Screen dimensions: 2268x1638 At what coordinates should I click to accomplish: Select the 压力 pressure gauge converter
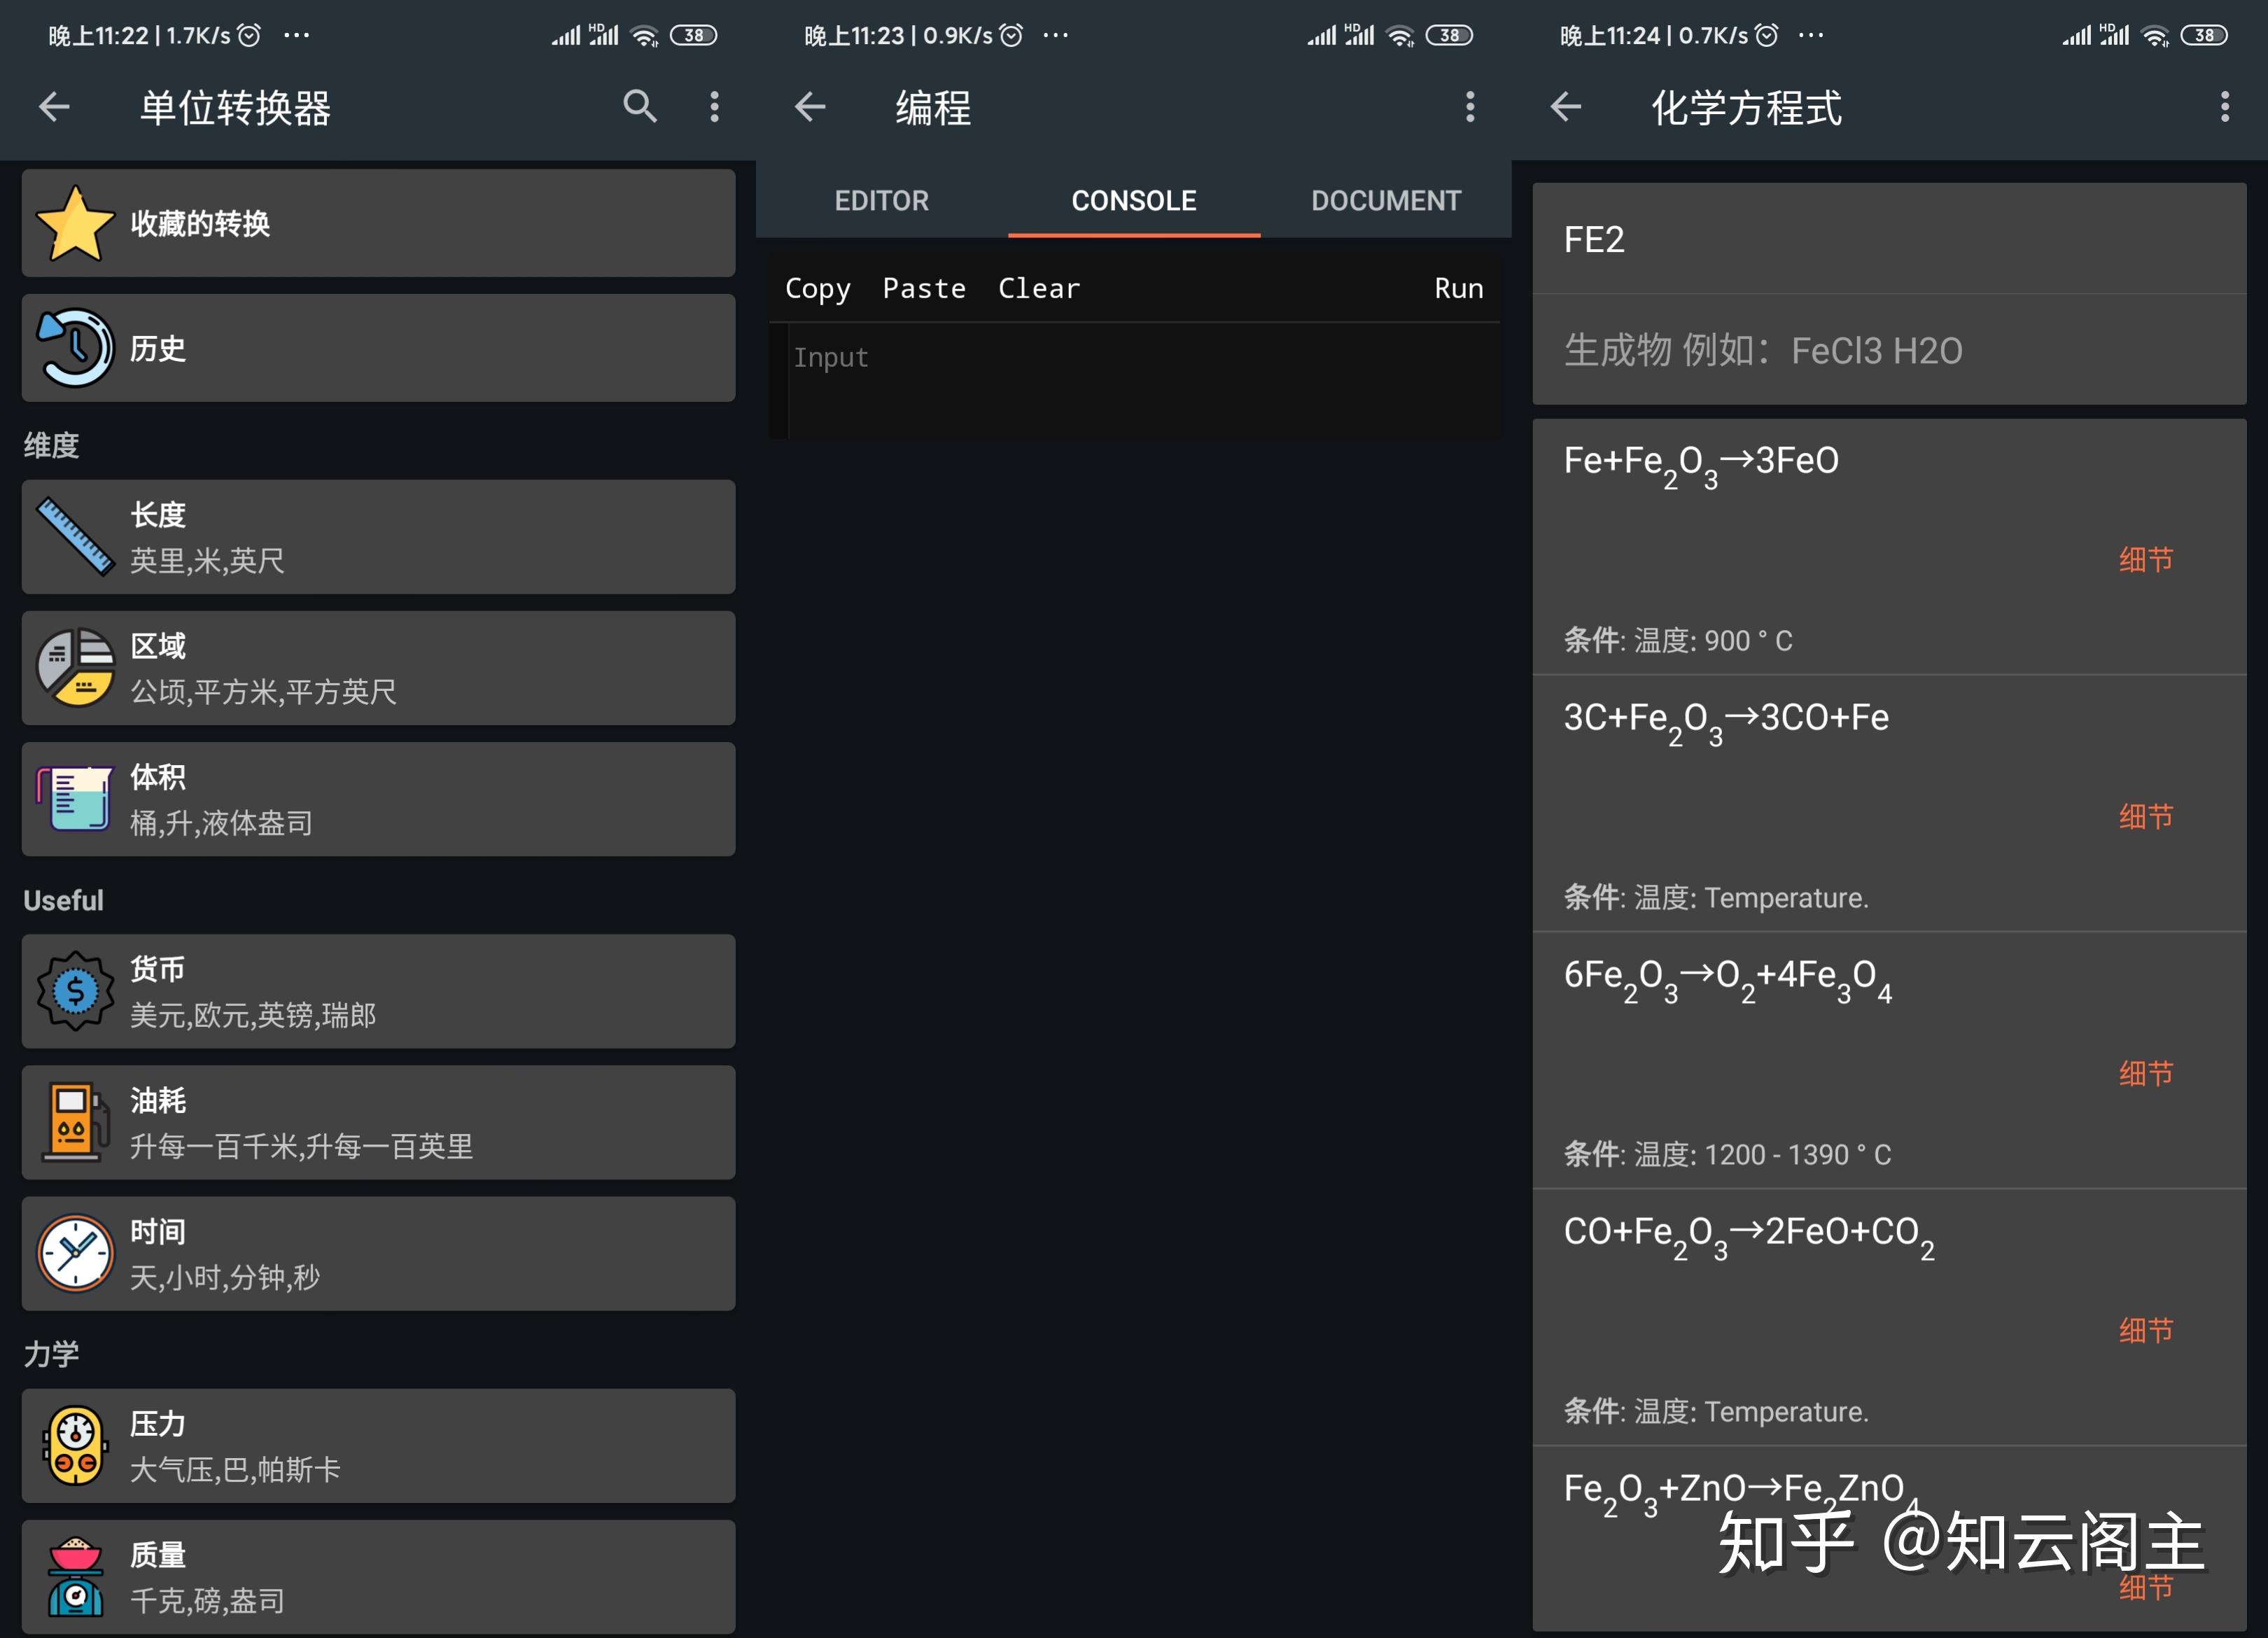(378, 1445)
